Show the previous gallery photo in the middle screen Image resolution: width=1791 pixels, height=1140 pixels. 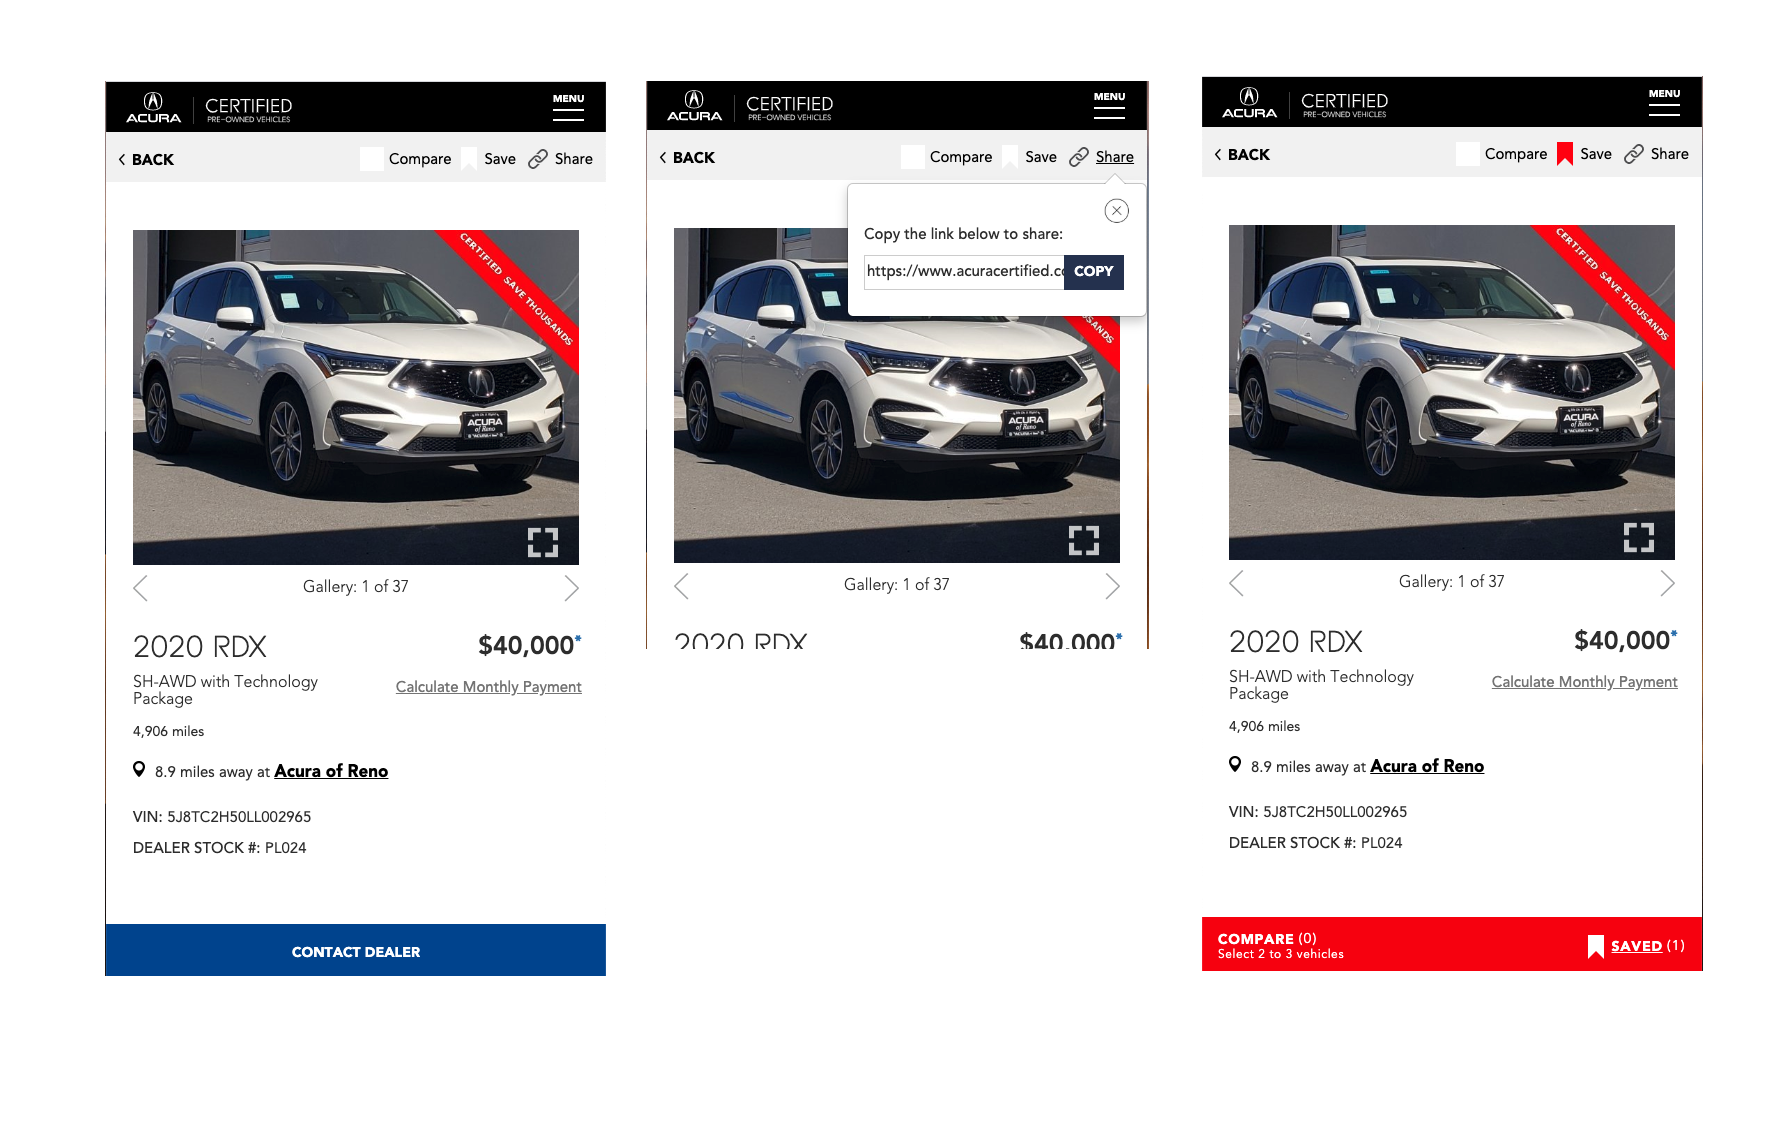tap(682, 586)
